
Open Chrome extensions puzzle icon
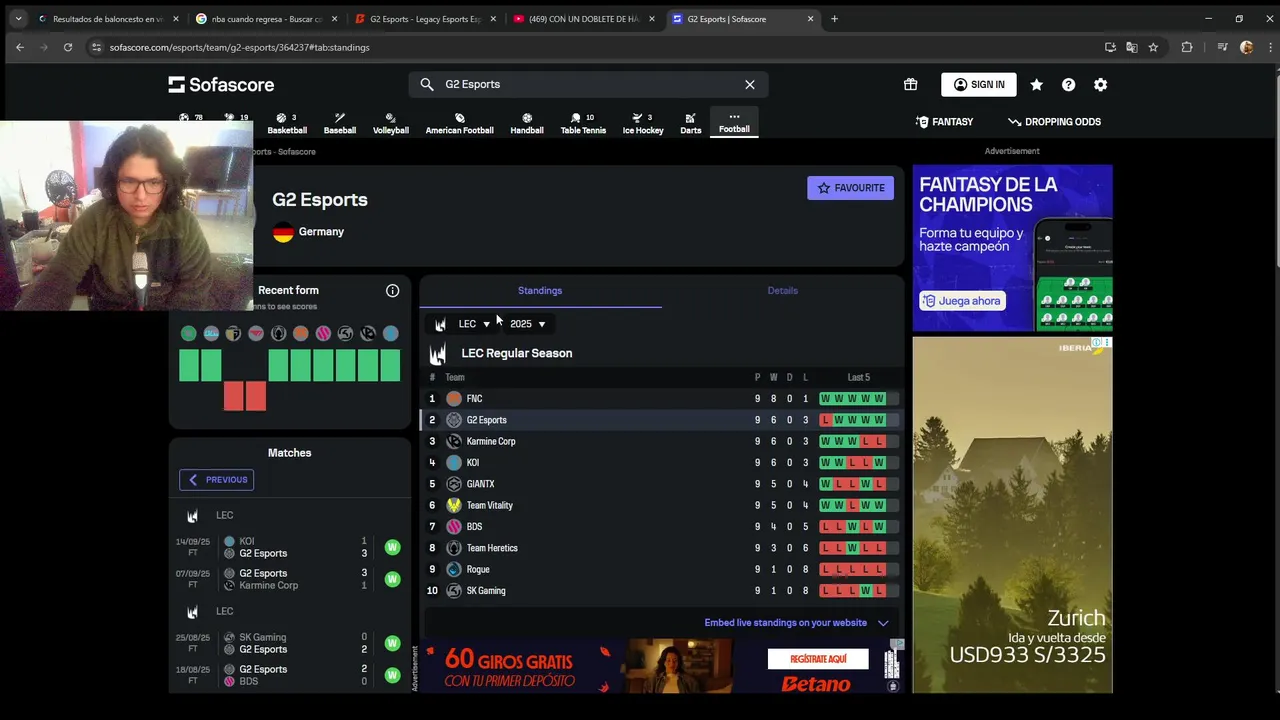click(x=1187, y=47)
